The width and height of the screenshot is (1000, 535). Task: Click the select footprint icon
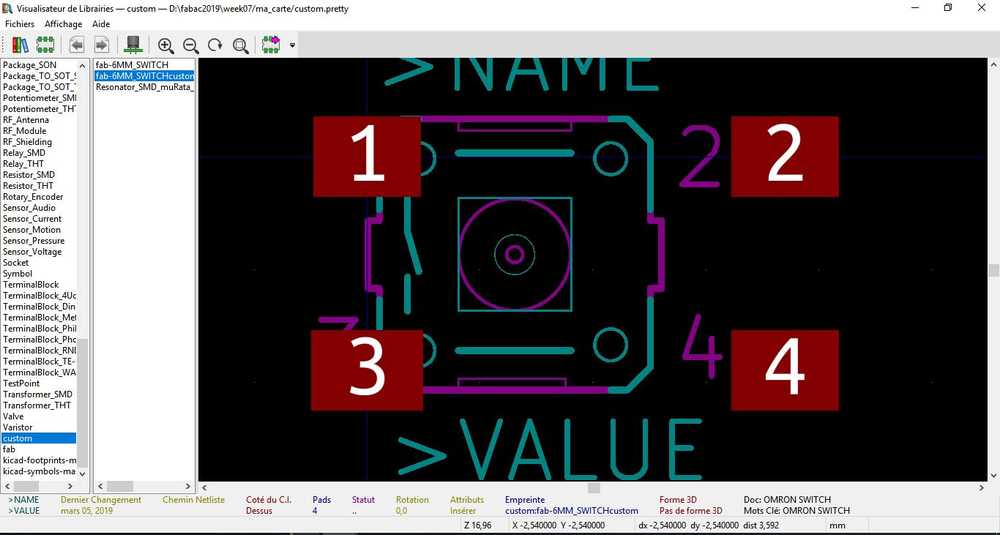coord(45,45)
